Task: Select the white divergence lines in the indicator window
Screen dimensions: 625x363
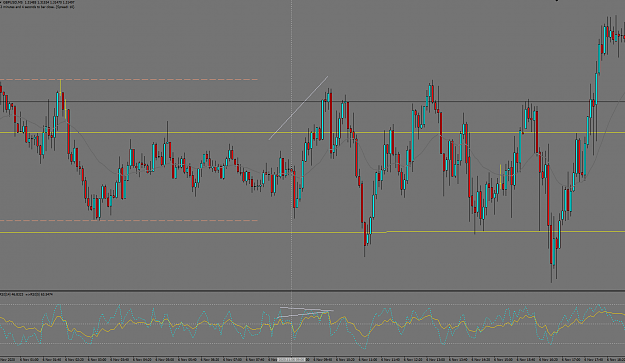Action: pos(306,312)
